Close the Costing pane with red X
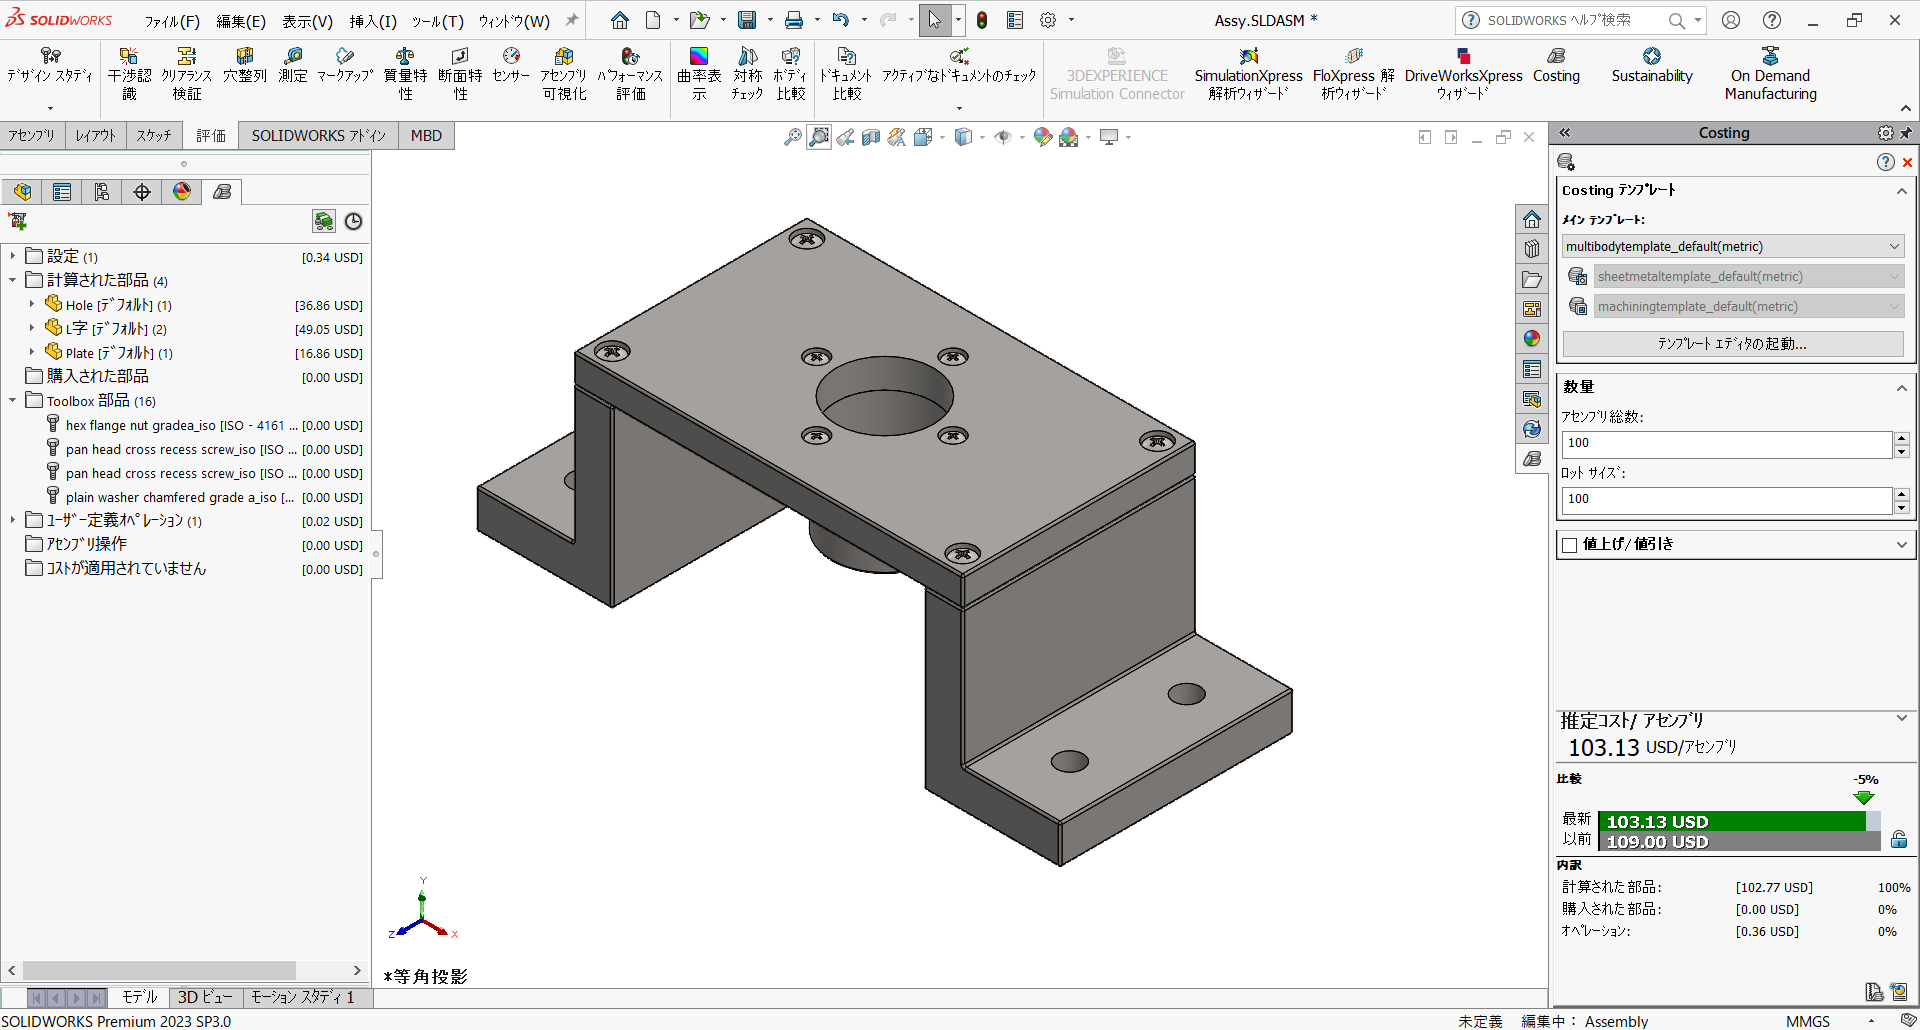The width and height of the screenshot is (1920, 1030). 1907,162
